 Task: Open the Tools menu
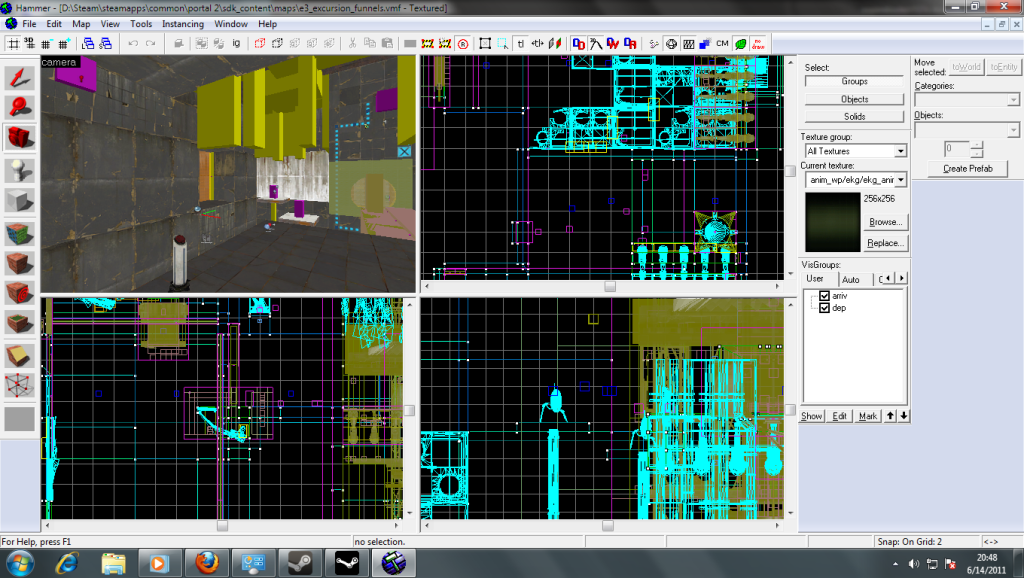[141, 24]
